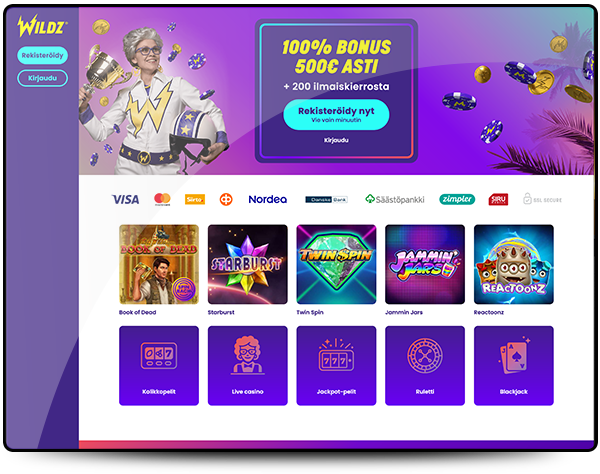Follow the Kirjaudu link under the bonus offer
Image resolution: width=600 pixels, height=474 pixels.
[x=336, y=140]
